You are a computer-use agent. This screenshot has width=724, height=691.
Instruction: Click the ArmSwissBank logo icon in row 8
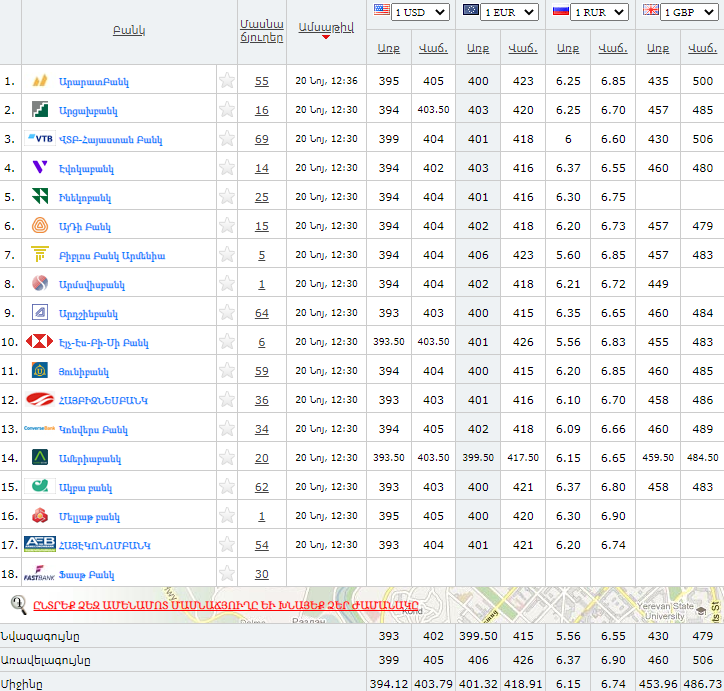(40, 283)
